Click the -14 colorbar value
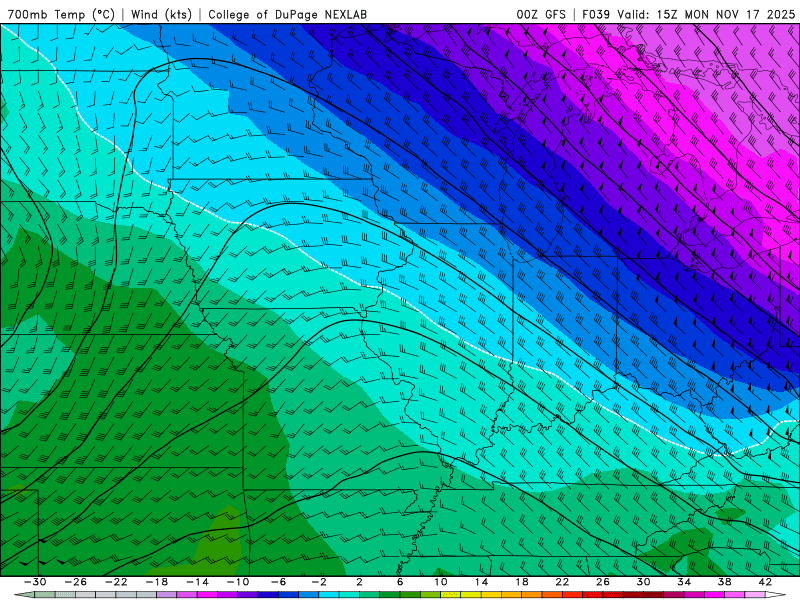 (x=197, y=582)
